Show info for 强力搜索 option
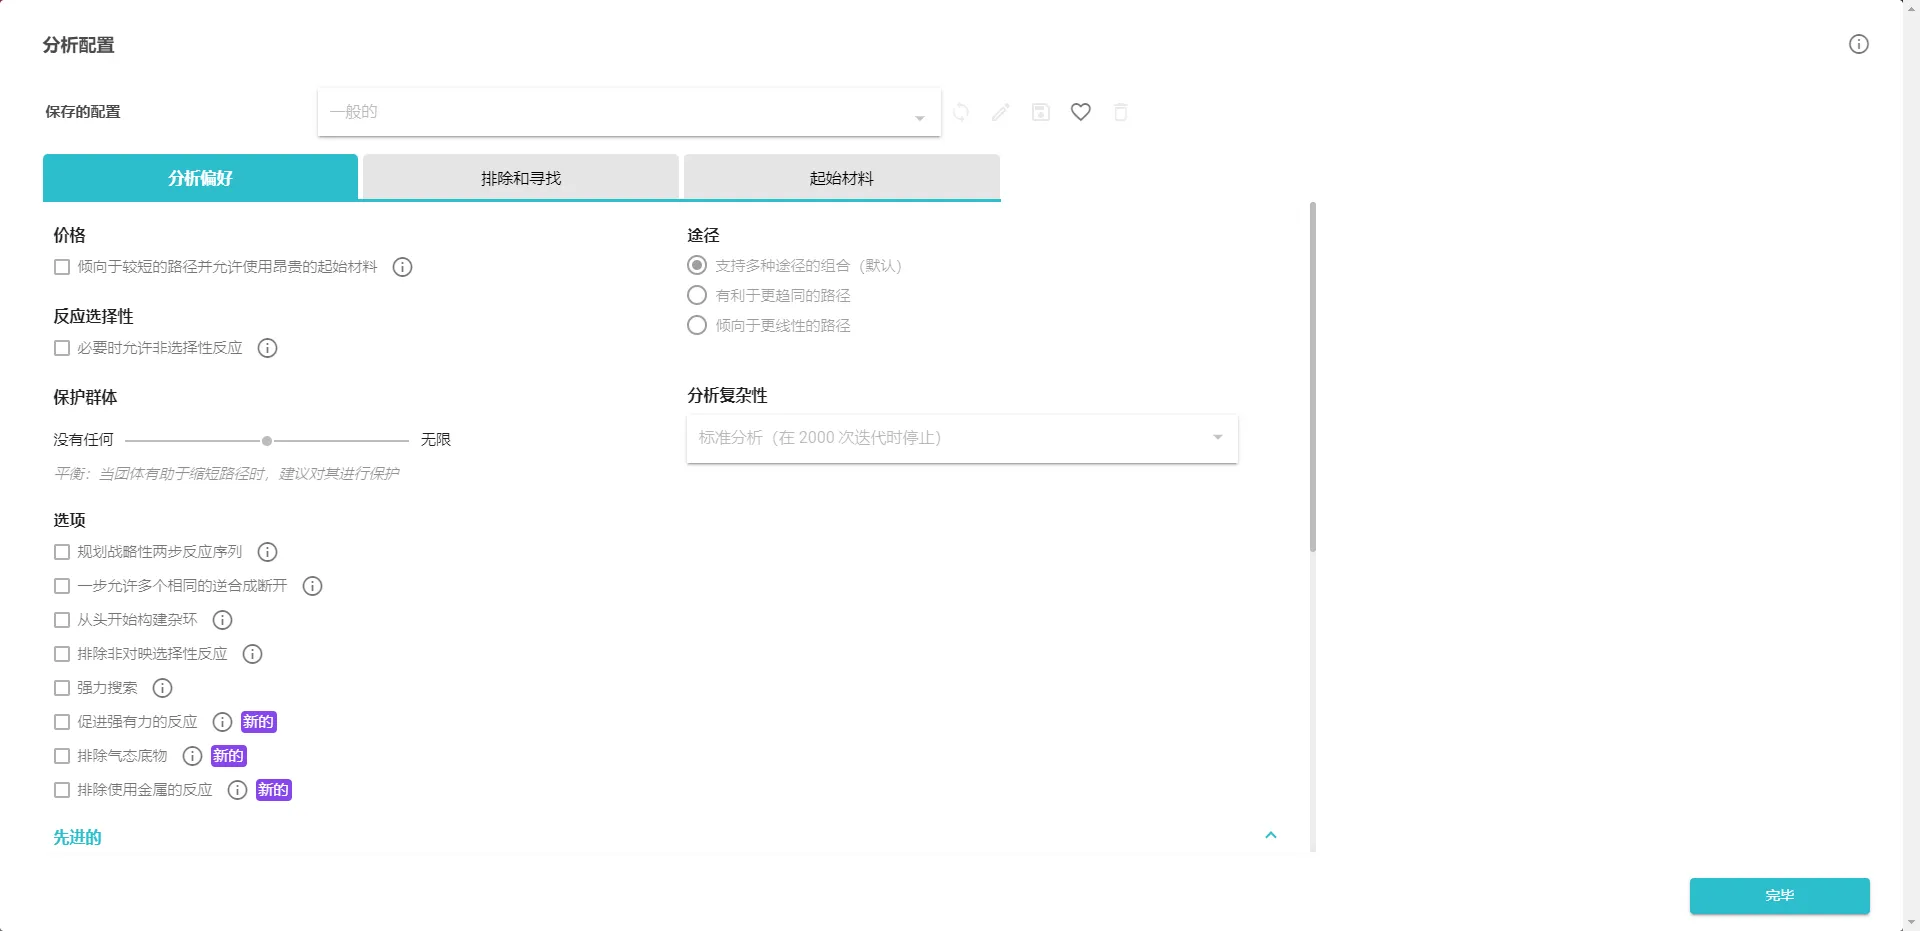 tap(162, 688)
